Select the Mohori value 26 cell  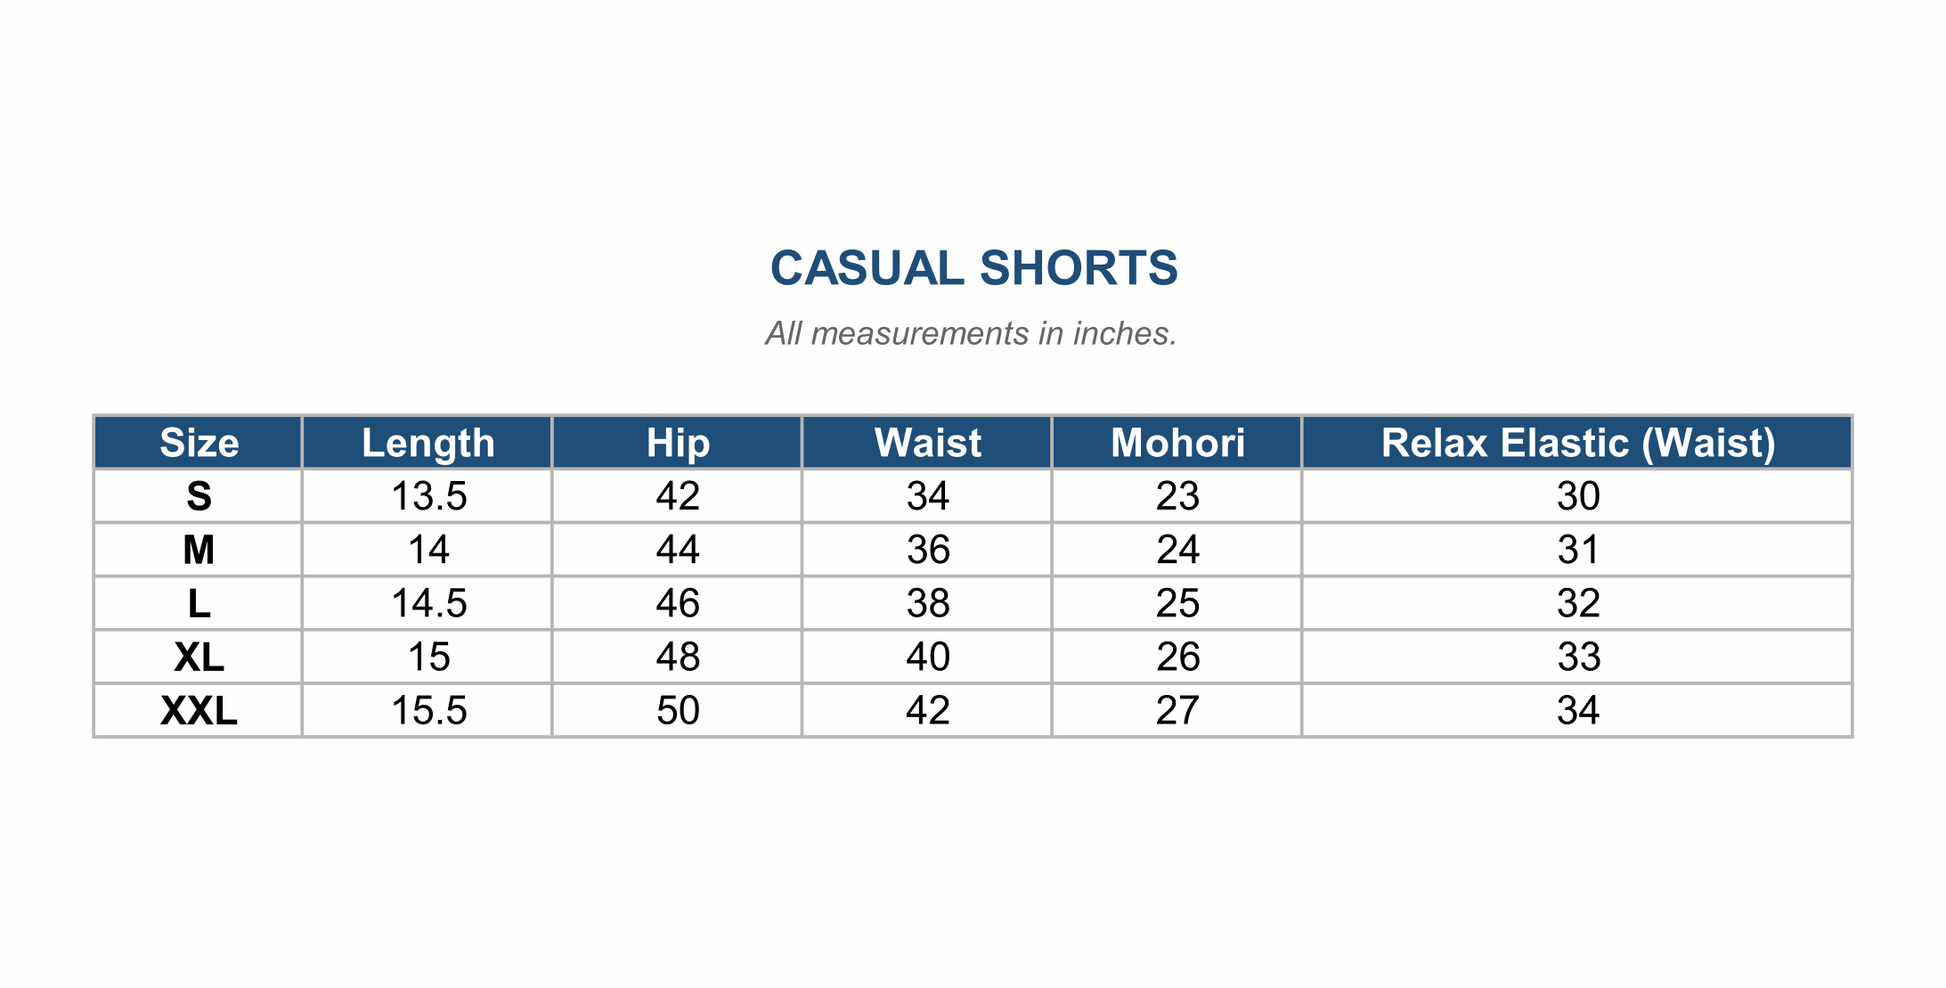[x=1177, y=657]
